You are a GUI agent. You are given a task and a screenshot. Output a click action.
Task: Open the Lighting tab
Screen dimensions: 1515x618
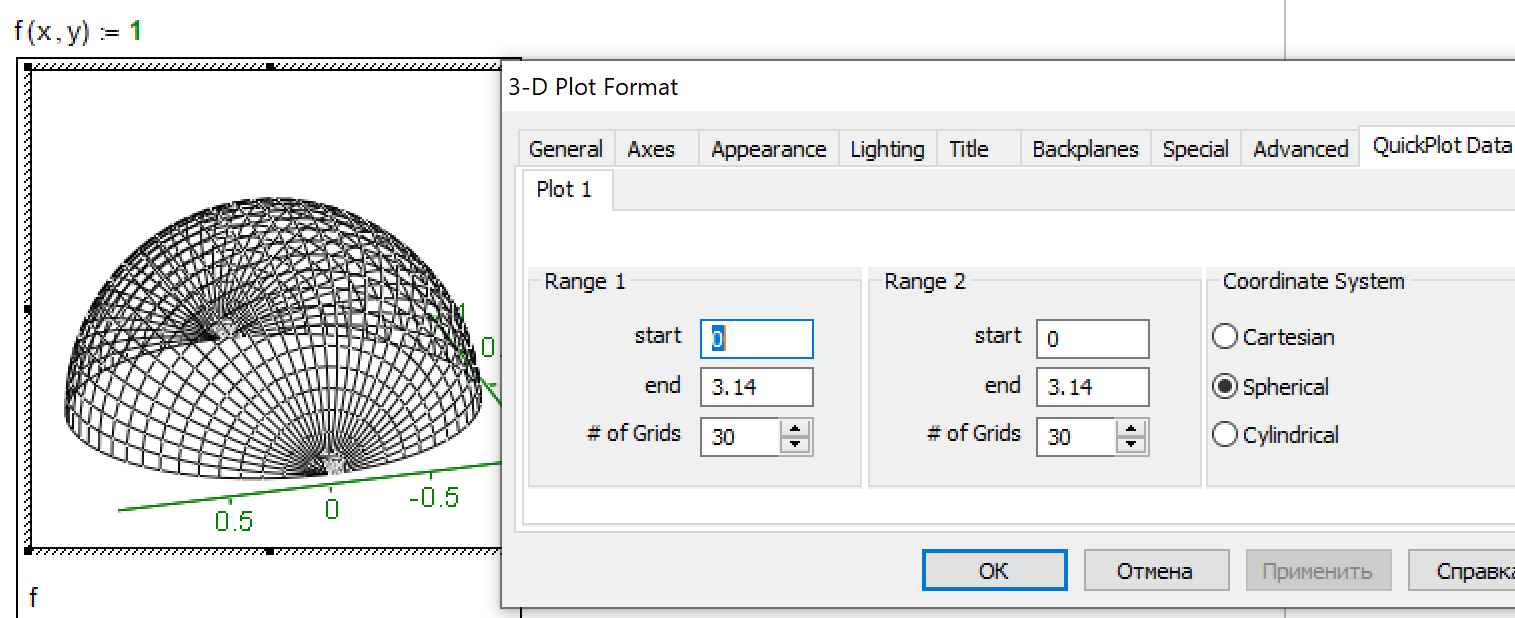click(x=886, y=148)
